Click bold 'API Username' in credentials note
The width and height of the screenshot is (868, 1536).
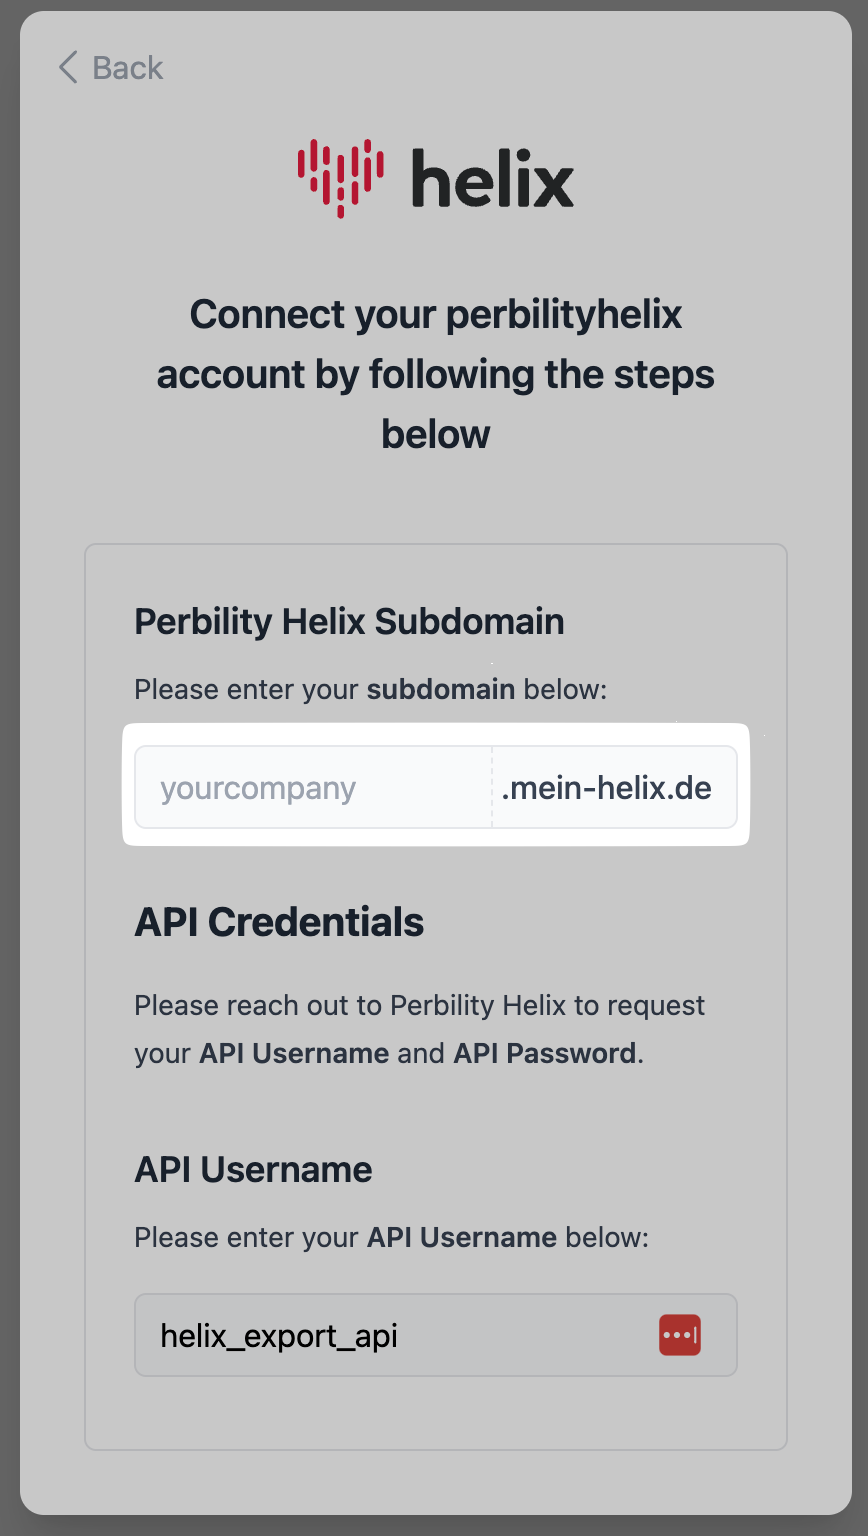point(294,1053)
